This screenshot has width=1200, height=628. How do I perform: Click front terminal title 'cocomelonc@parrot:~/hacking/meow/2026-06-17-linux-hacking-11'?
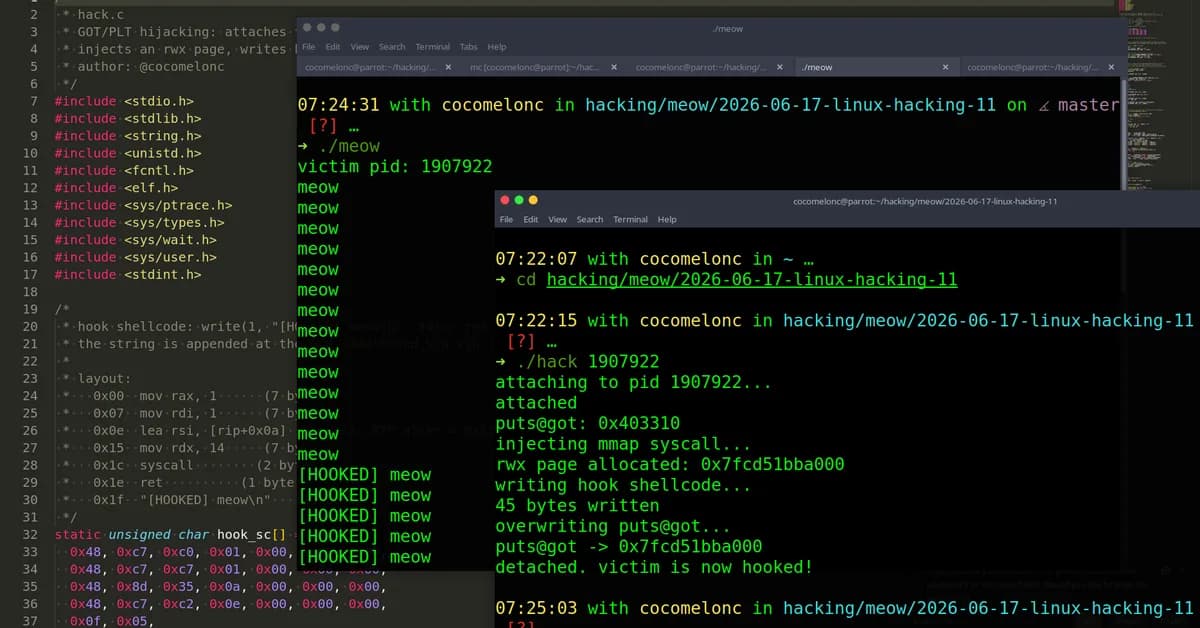click(x=925, y=201)
